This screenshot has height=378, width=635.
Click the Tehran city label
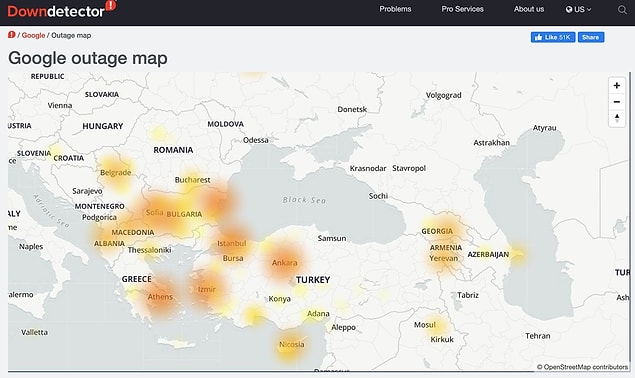tap(537, 336)
